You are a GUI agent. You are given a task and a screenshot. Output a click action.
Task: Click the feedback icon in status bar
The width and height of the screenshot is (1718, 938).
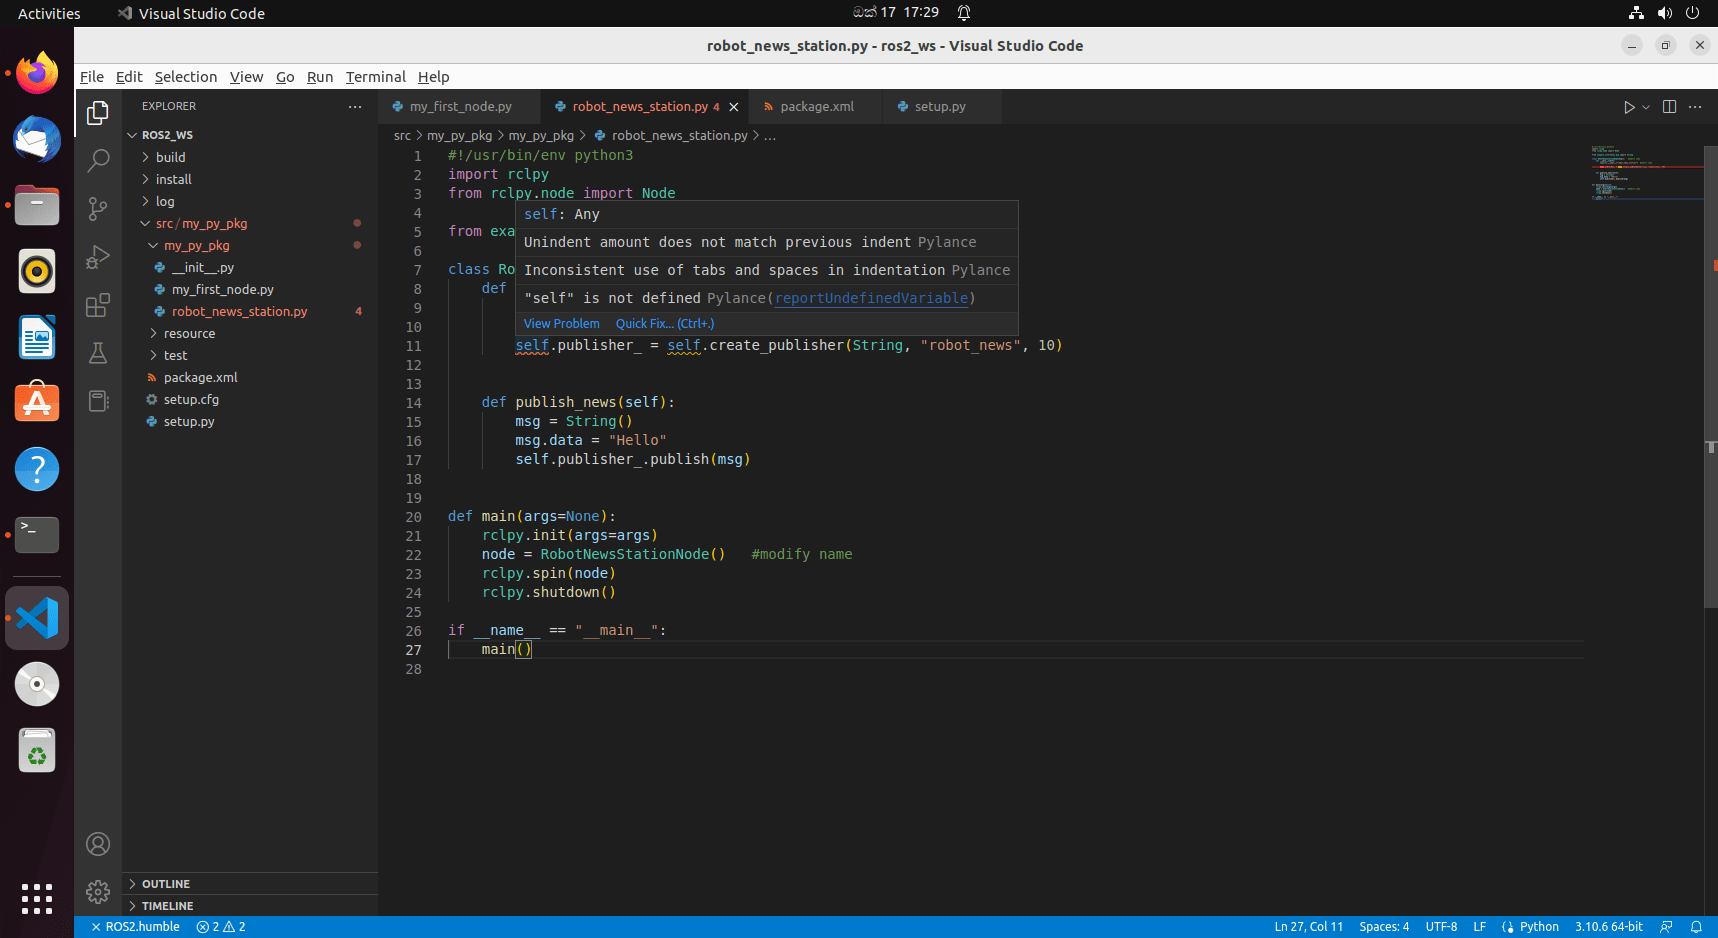click(1666, 927)
